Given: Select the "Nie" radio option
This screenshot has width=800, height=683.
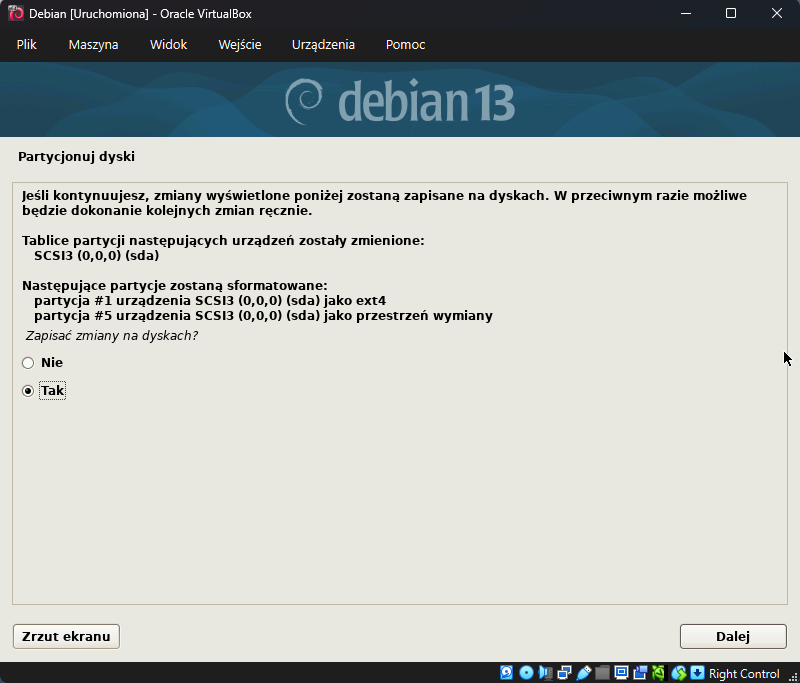Looking at the screenshot, I should point(28,363).
